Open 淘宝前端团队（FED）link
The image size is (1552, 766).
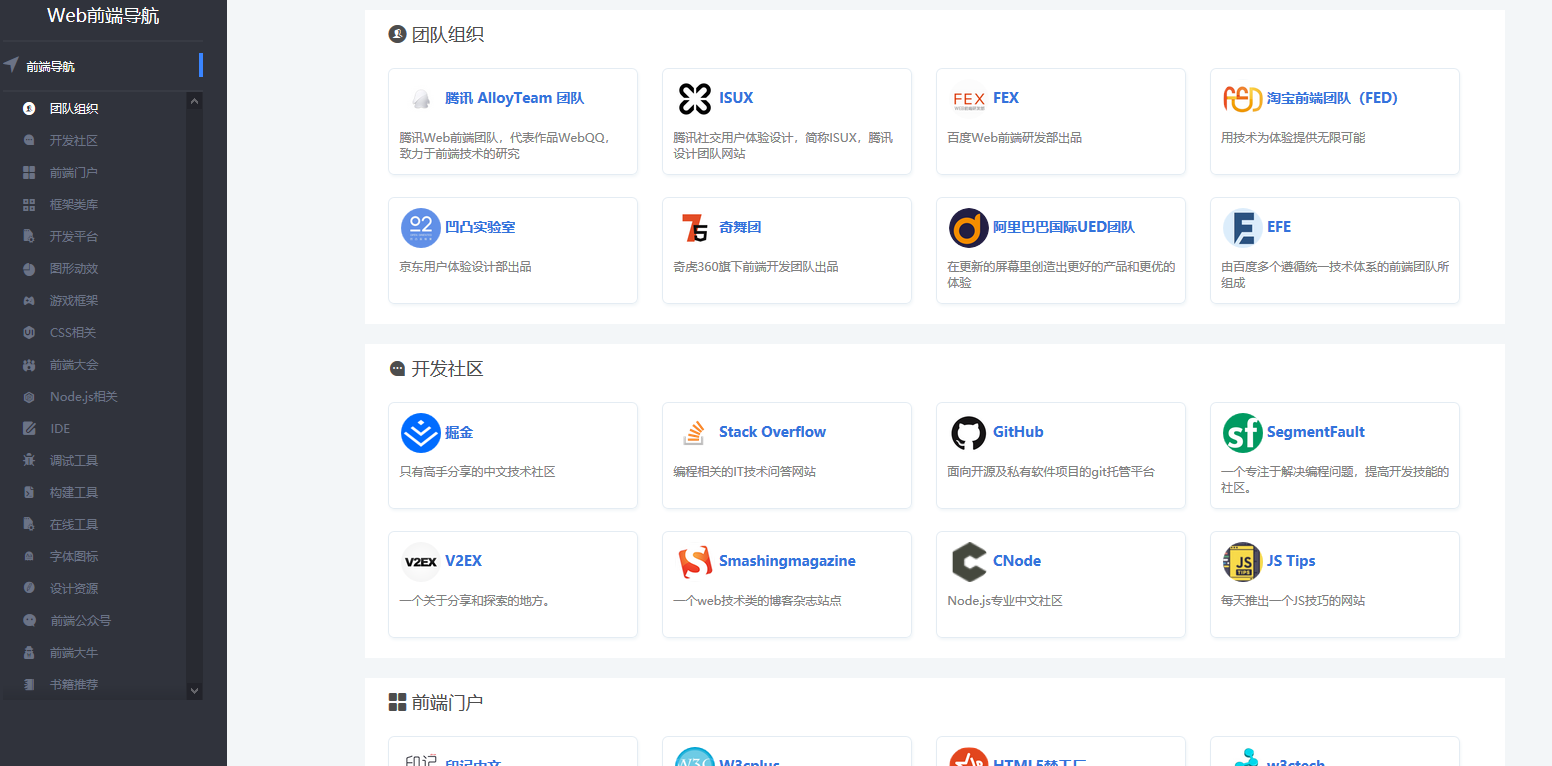(1332, 98)
